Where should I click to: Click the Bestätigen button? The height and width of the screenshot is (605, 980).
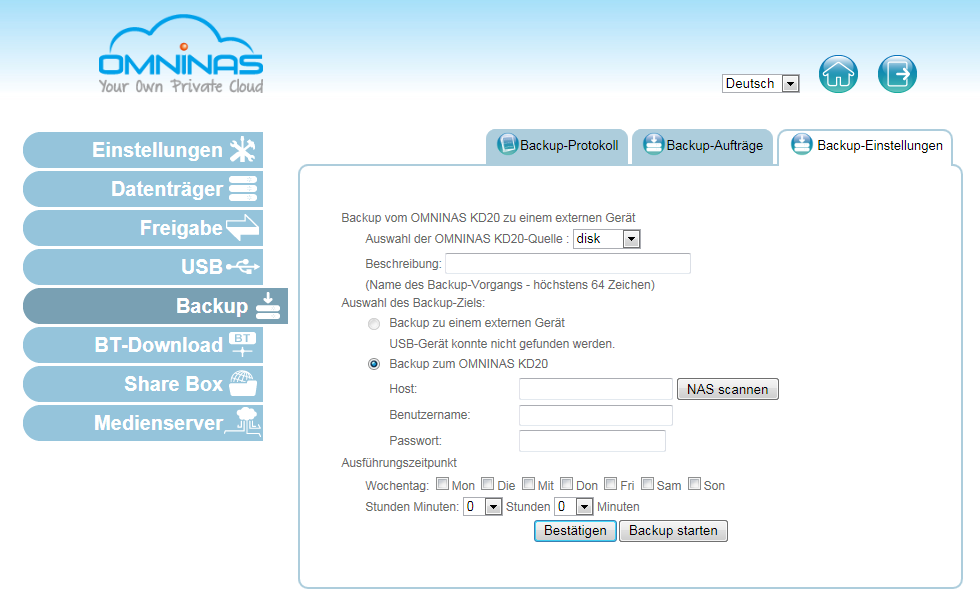point(575,531)
